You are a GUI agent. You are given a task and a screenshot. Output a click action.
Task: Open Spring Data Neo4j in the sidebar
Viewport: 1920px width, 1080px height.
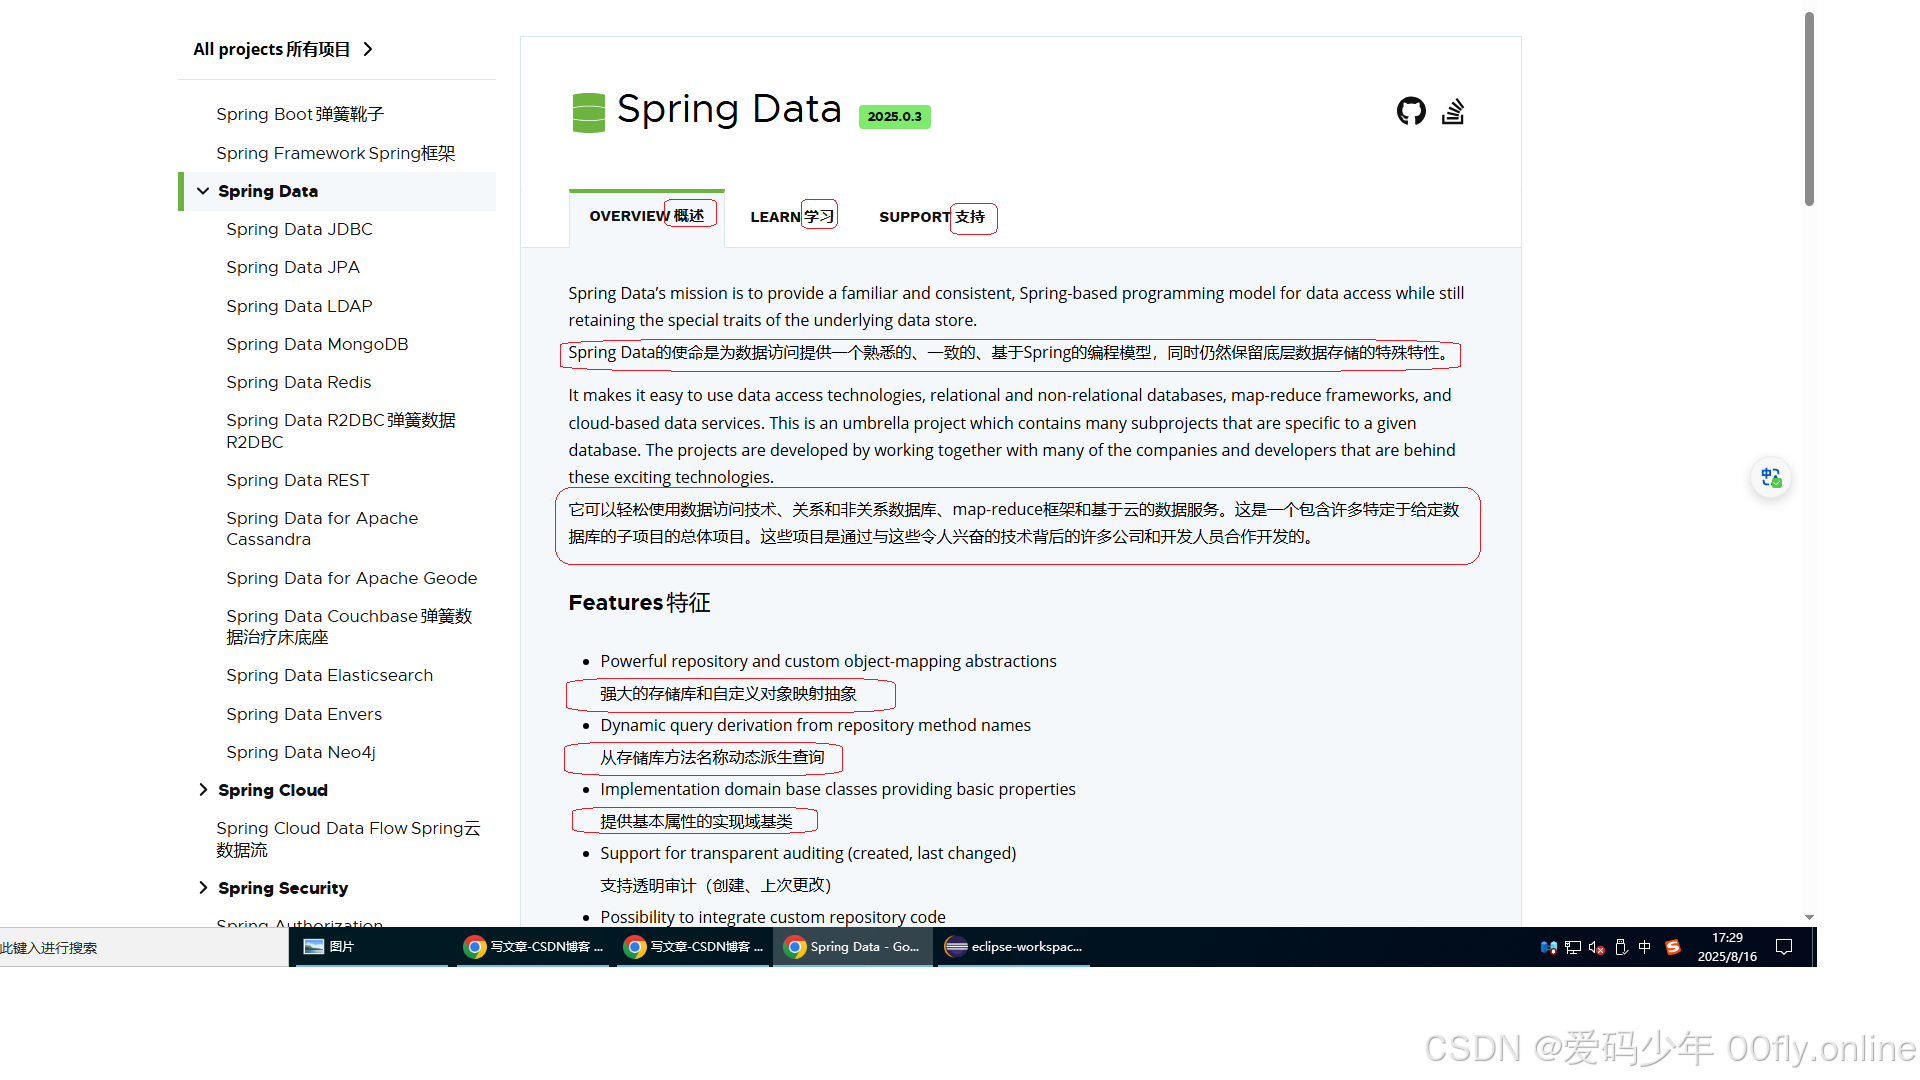pos(301,752)
